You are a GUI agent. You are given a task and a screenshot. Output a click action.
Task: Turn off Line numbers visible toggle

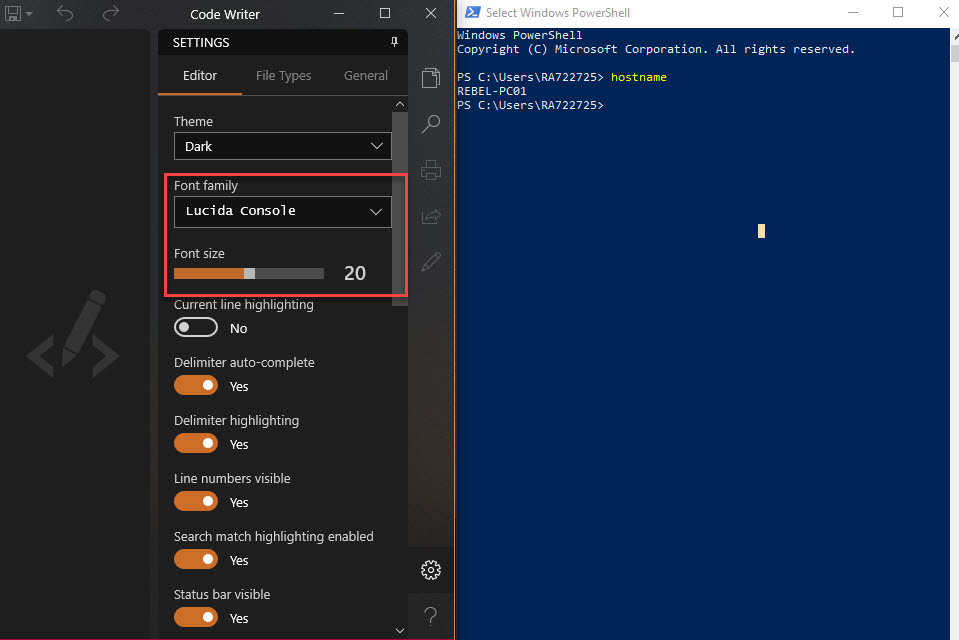point(196,502)
